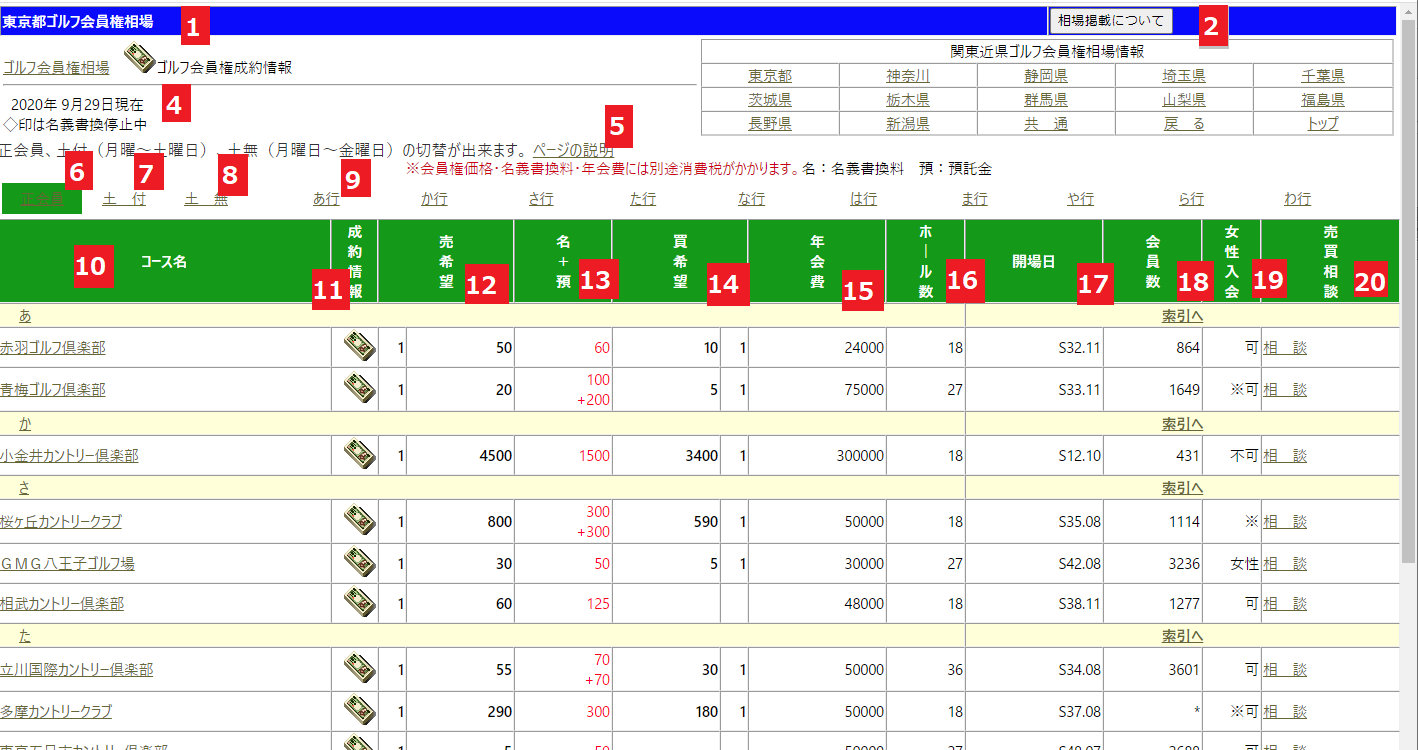
Task: Select the 千葉県 prefecture link
Action: click(1323, 76)
